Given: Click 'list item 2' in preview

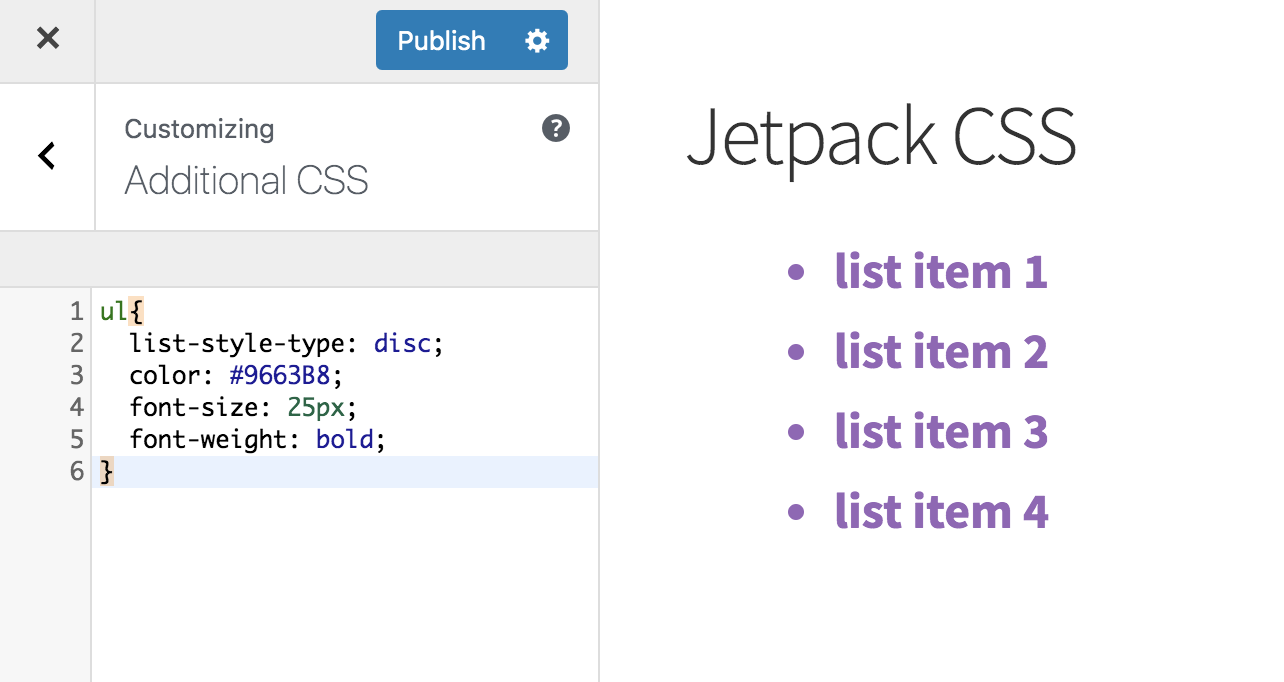Looking at the screenshot, I should click(941, 352).
